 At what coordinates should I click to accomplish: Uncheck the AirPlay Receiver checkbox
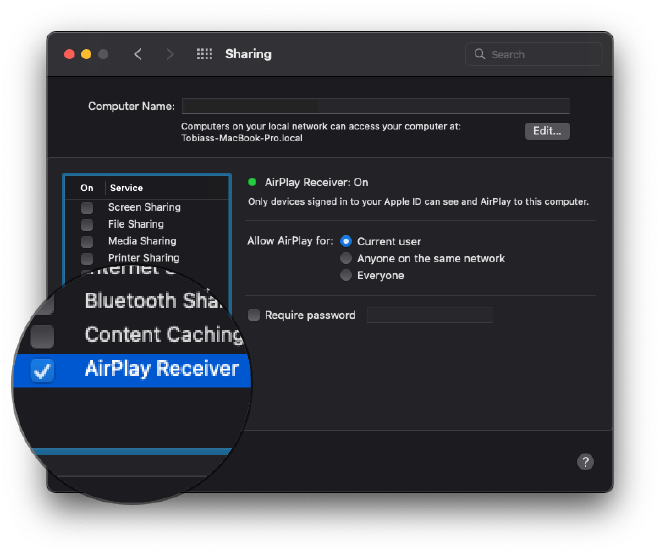pyautogui.click(x=42, y=370)
